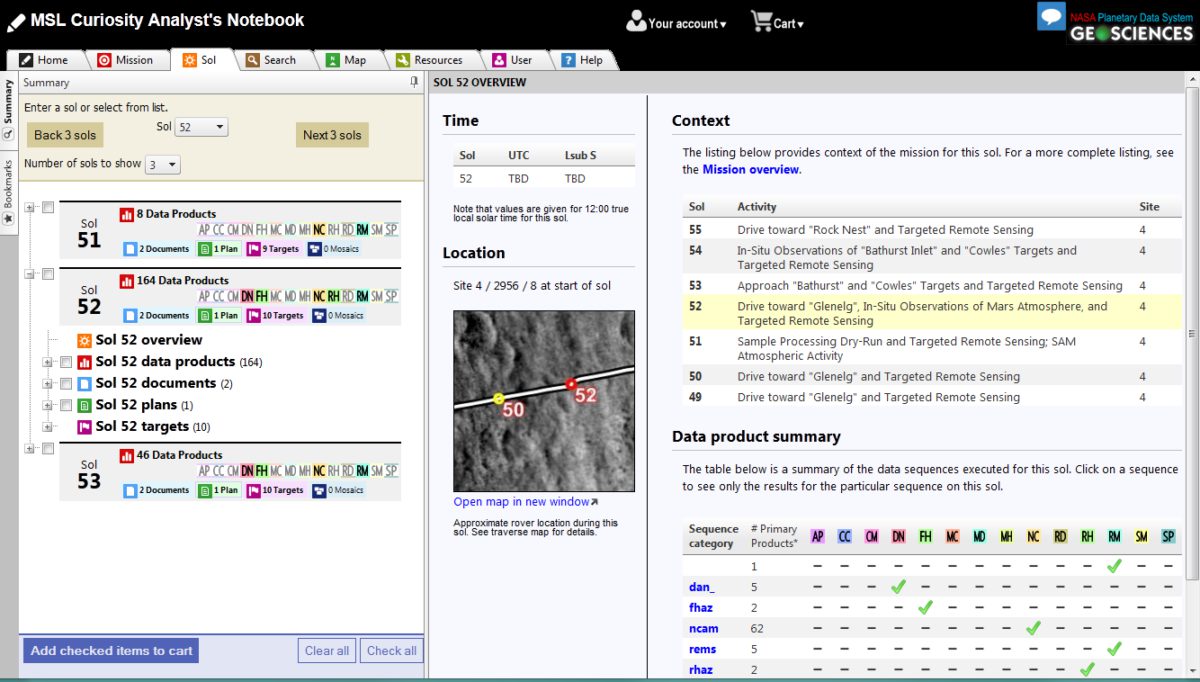1200x682 pixels.
Task: Expand the Sol 51 tree node
Action: (x=30, y=207)
